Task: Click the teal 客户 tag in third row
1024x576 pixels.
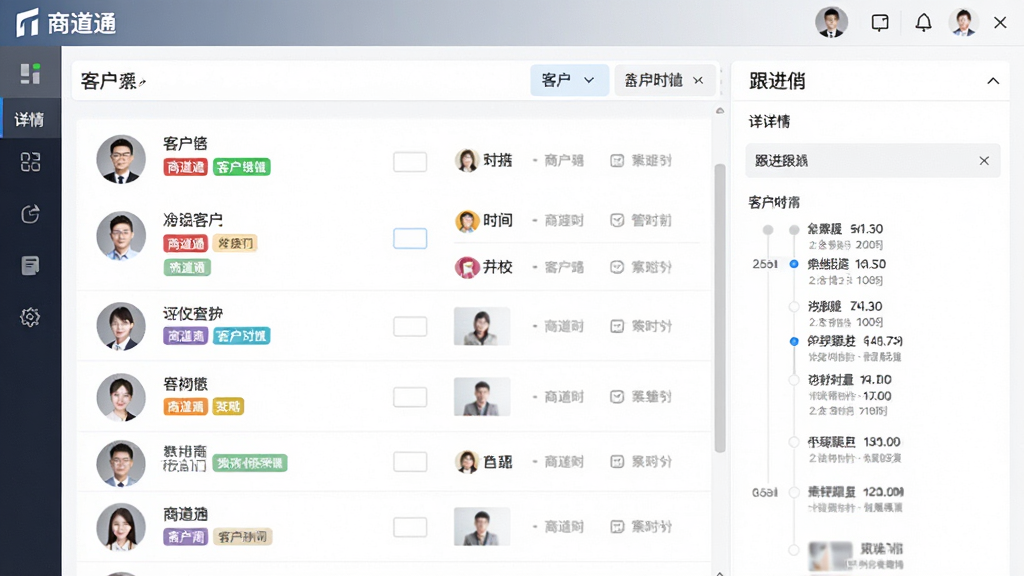Action: [x=242, y=336]
